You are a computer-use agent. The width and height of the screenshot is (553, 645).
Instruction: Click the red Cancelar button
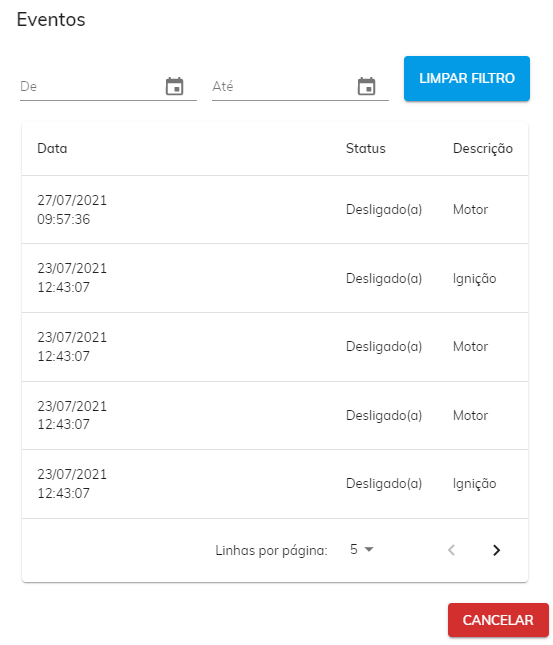tap(498, 620)
